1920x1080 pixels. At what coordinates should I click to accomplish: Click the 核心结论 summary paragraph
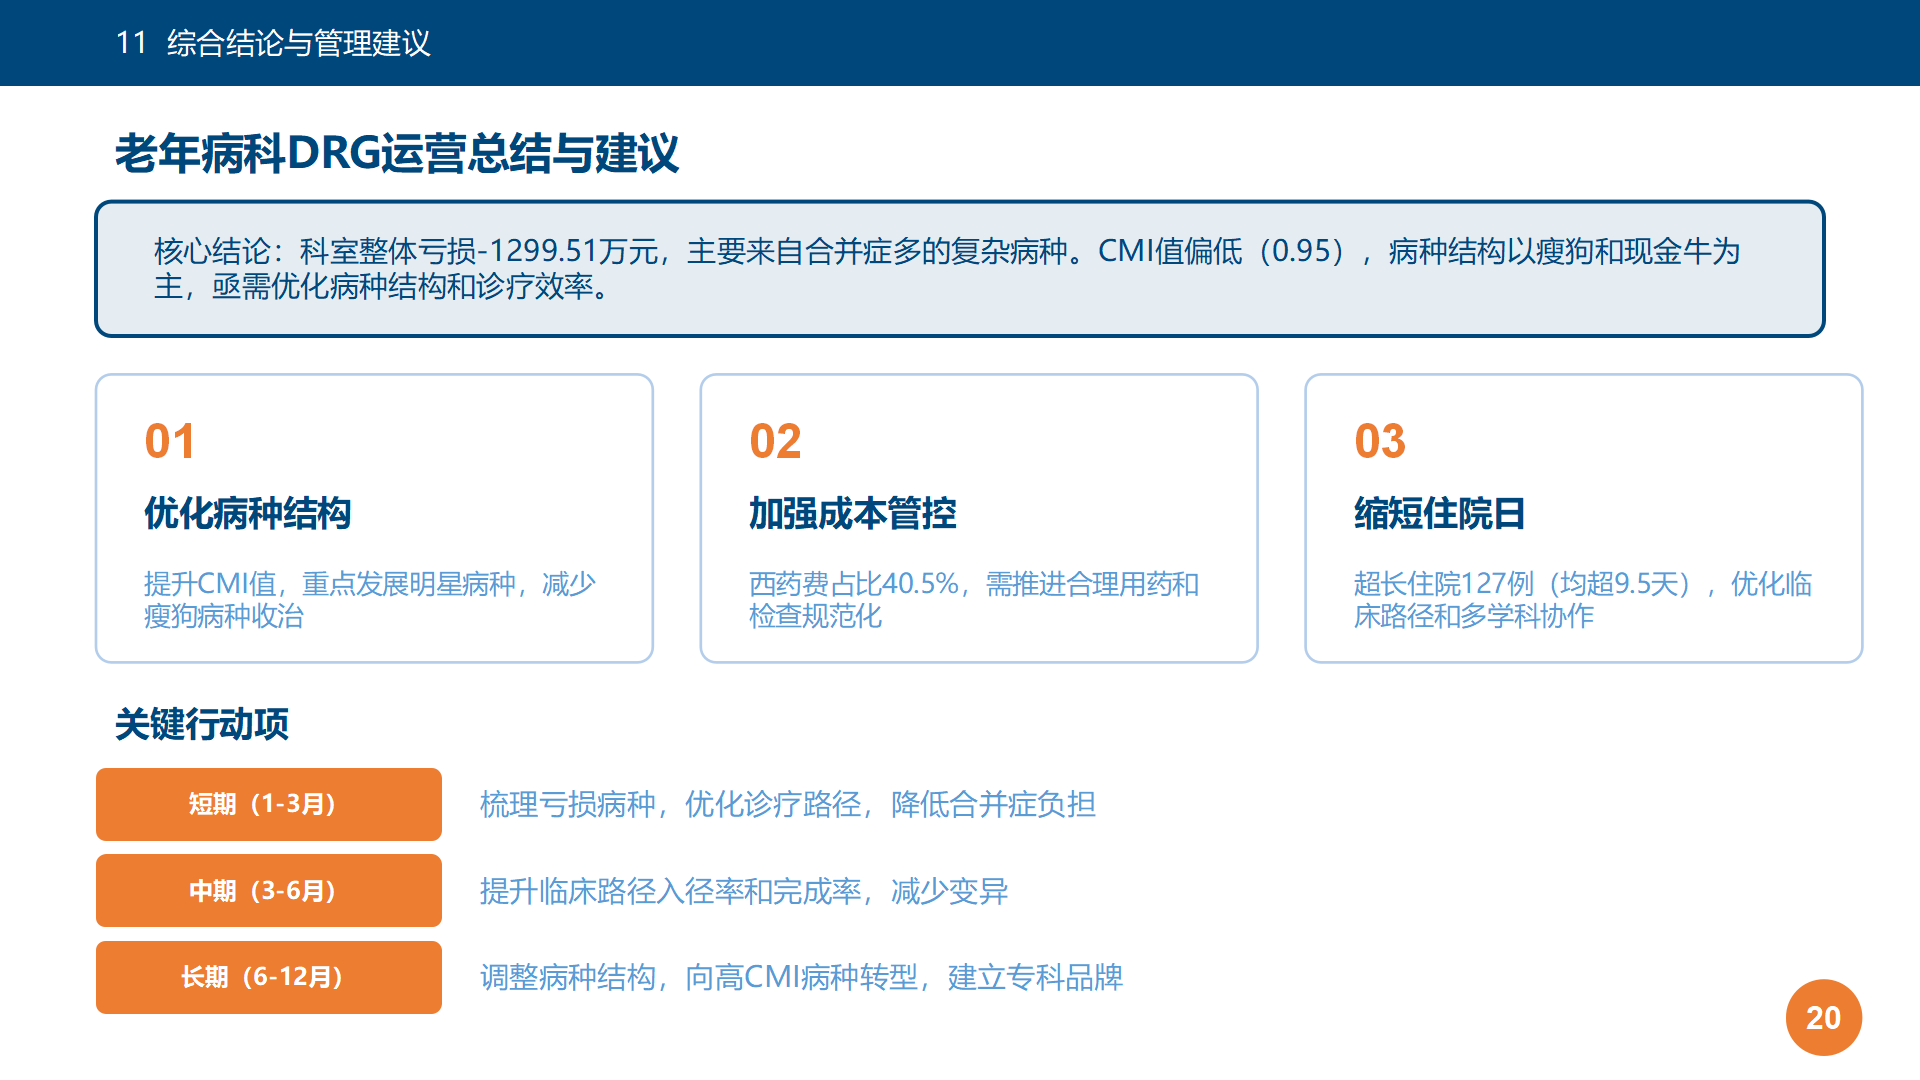(947, 268)
